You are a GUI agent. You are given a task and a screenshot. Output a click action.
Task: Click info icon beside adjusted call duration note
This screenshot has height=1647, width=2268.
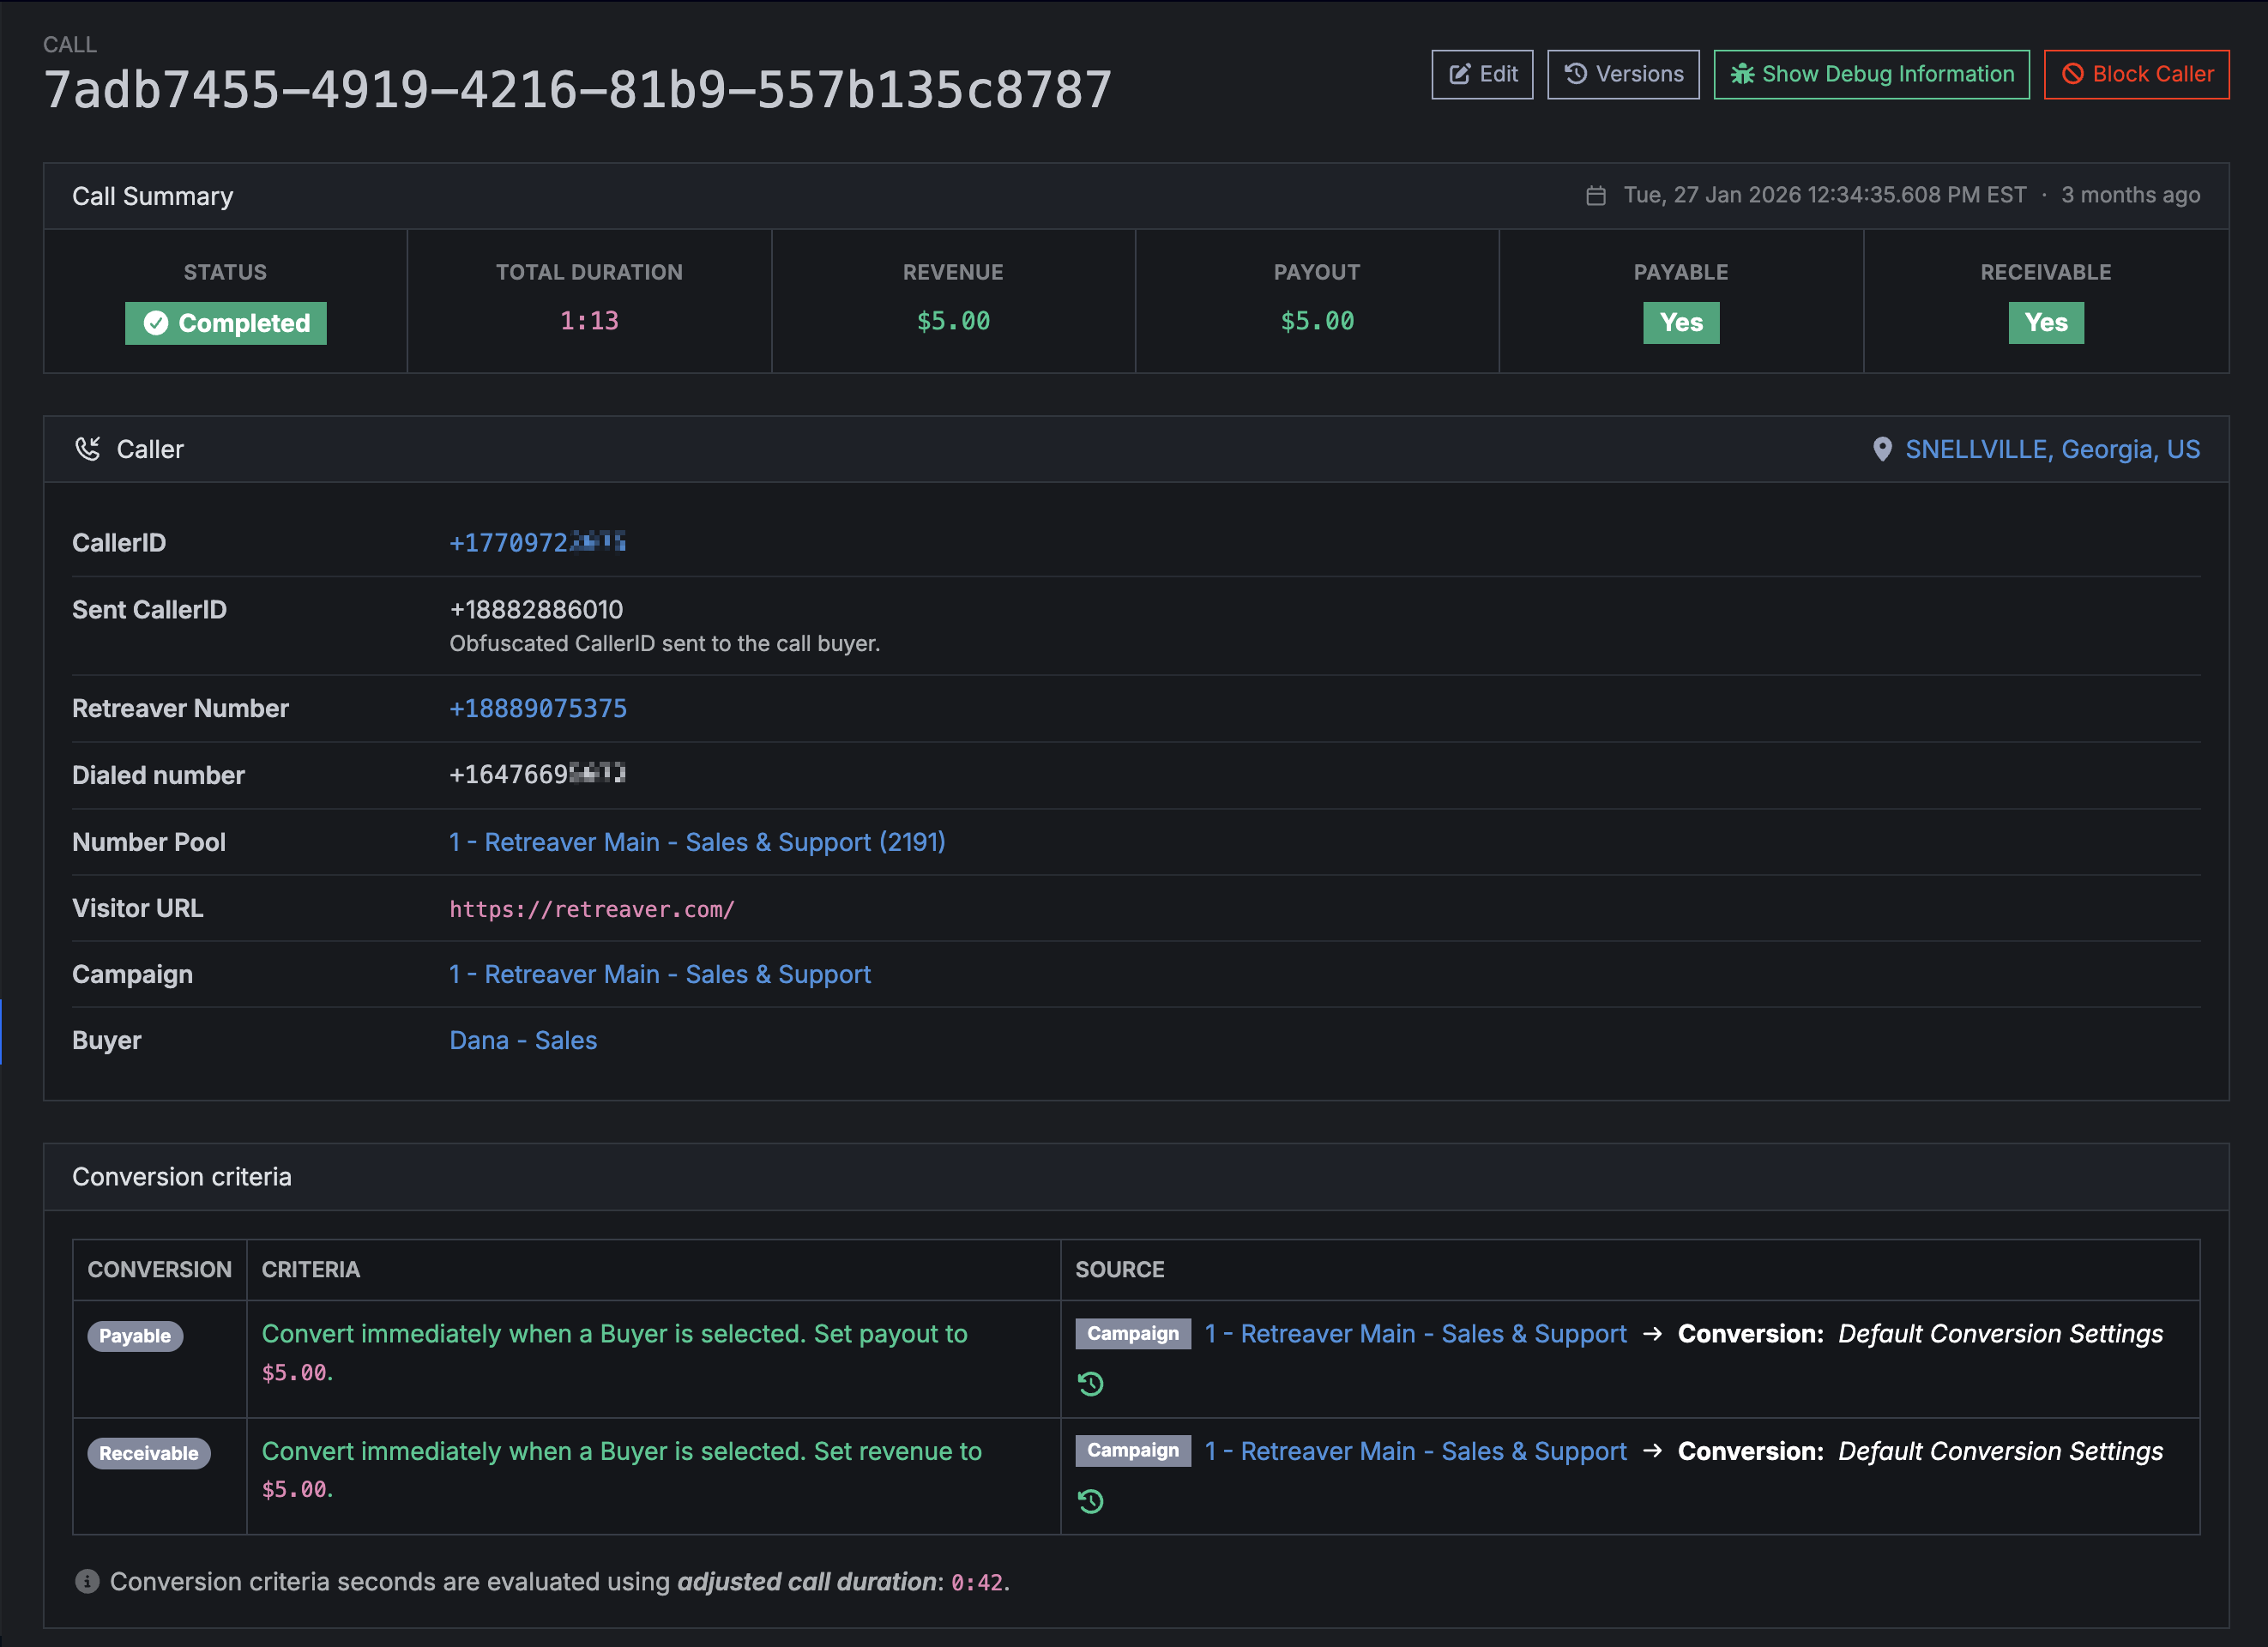tap(87, 1581)
